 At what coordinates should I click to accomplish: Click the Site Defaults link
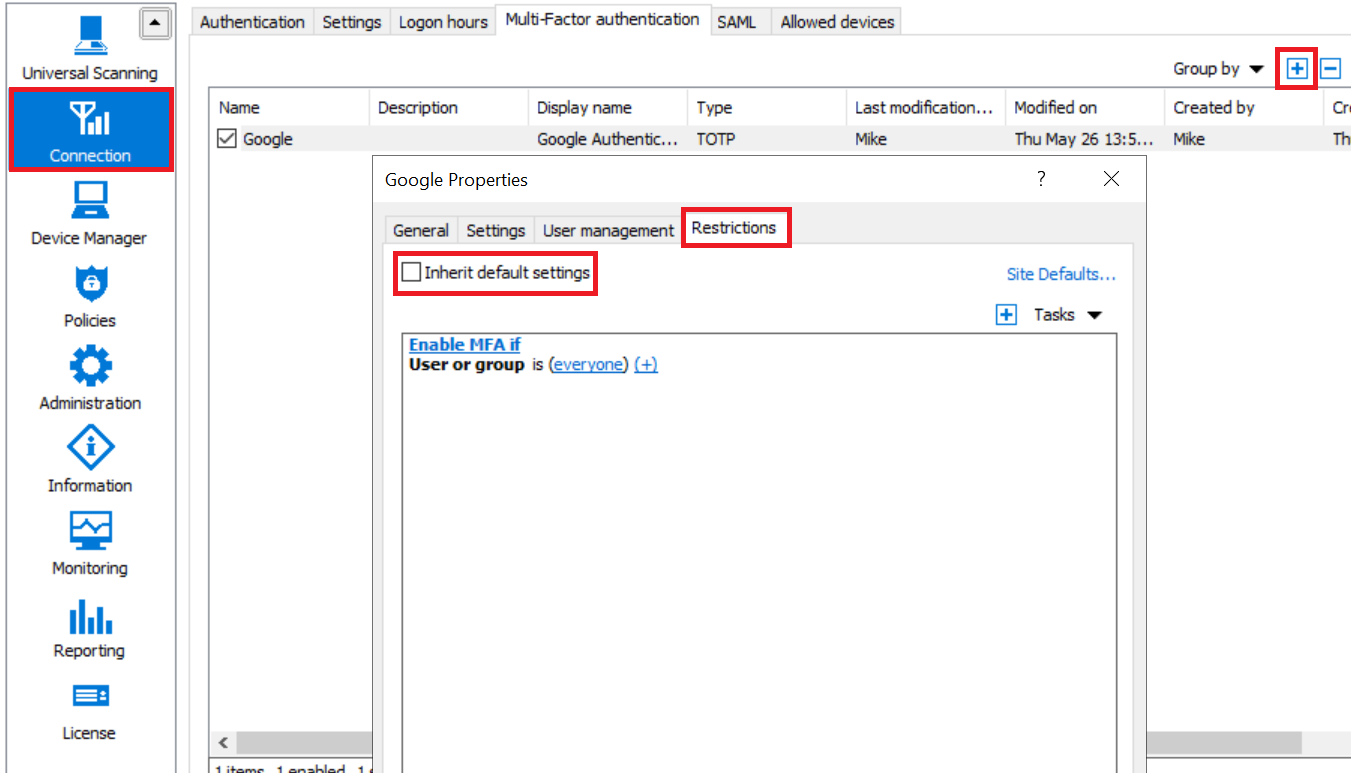coord(1061,274)
